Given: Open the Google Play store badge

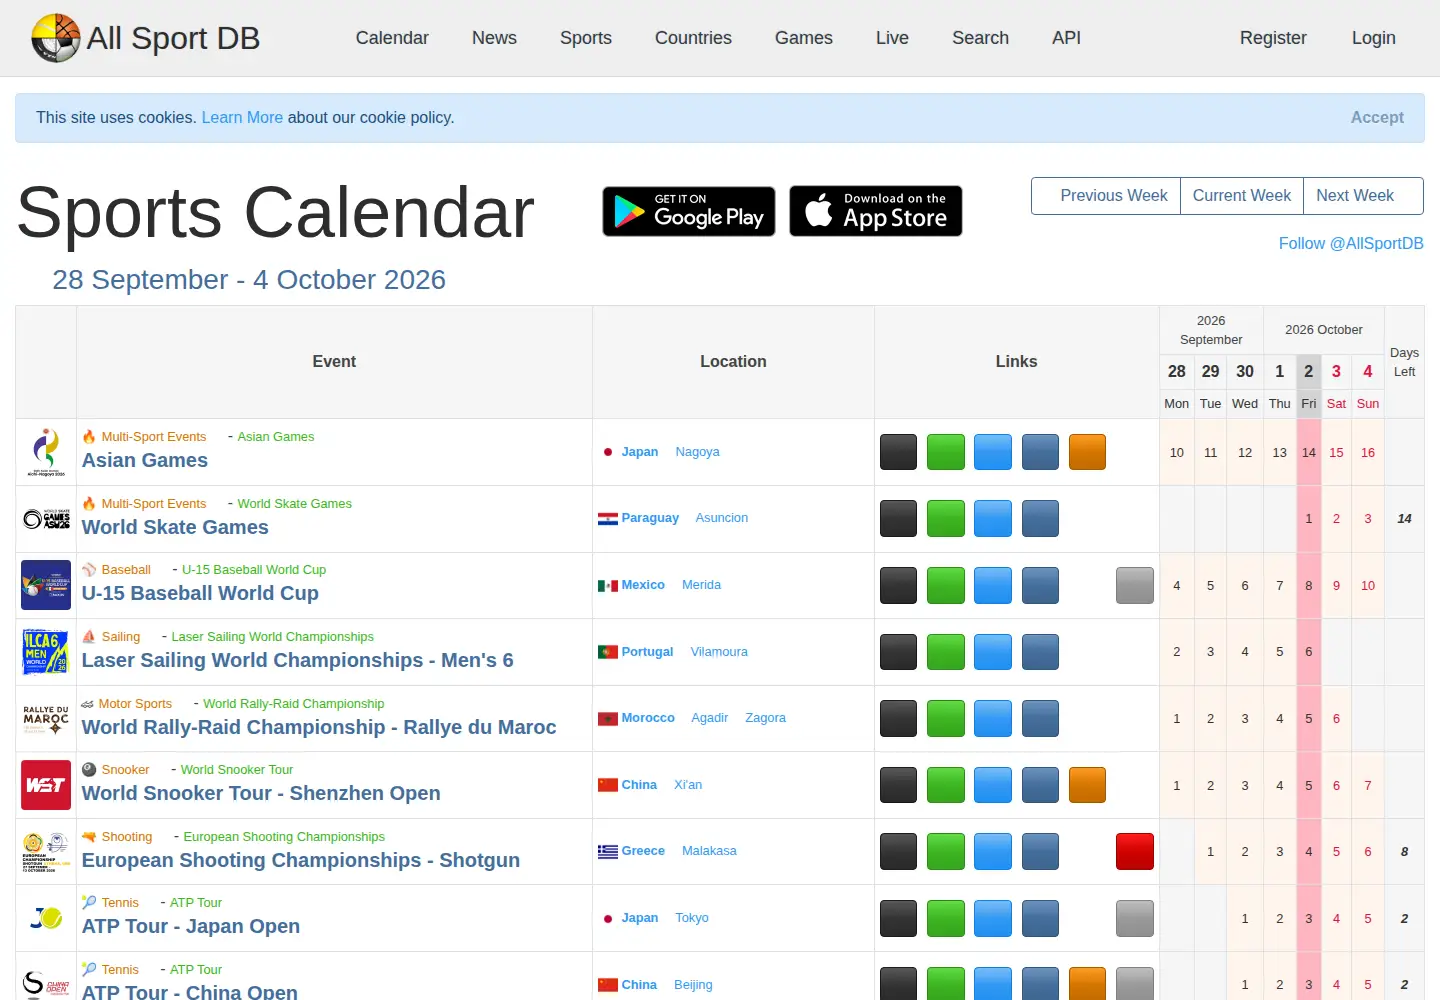Looking at the screenshot, I should 689,211.
